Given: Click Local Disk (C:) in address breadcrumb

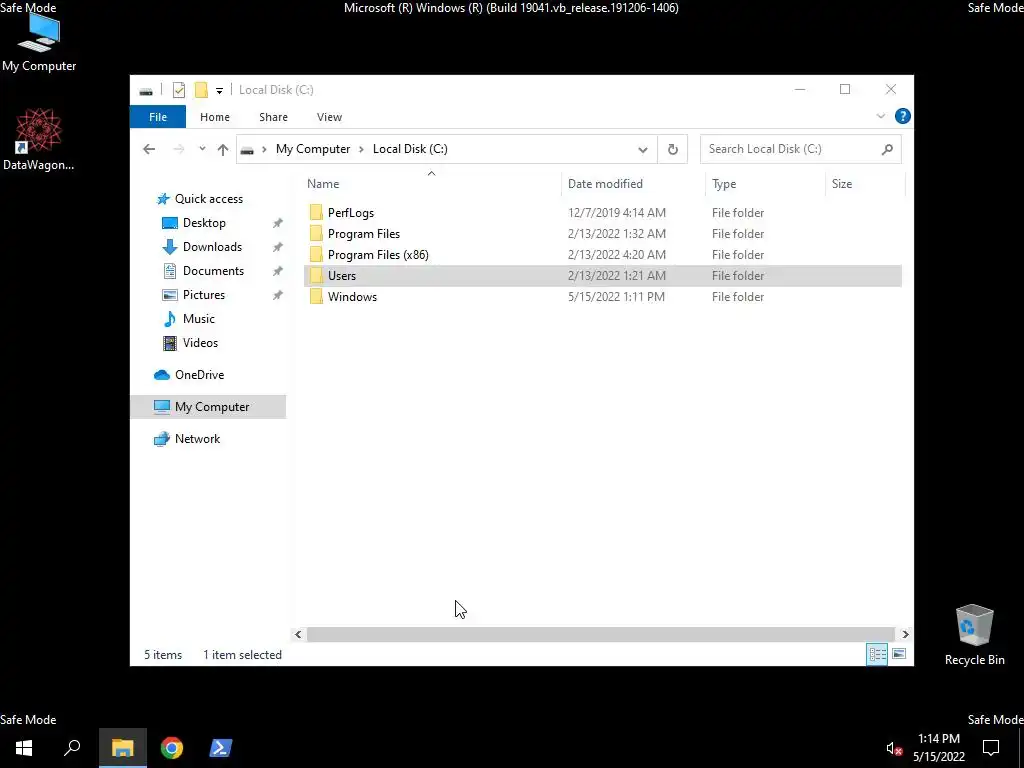Looking at the screenshot, I should 410,149.
